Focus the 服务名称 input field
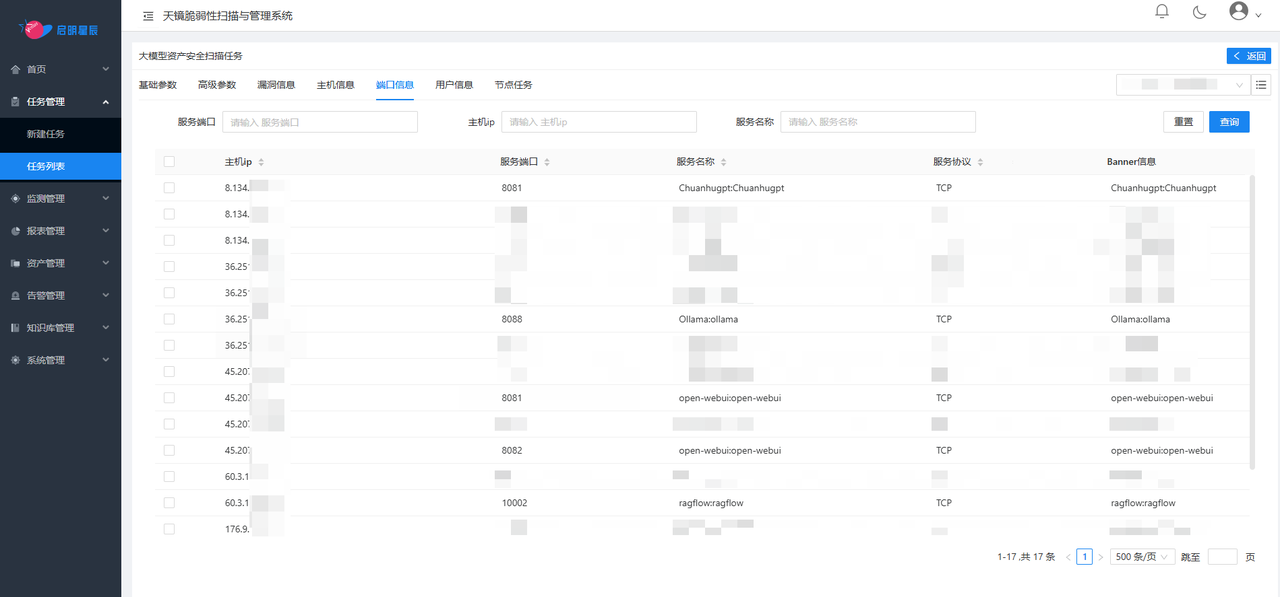 (877, 122)
